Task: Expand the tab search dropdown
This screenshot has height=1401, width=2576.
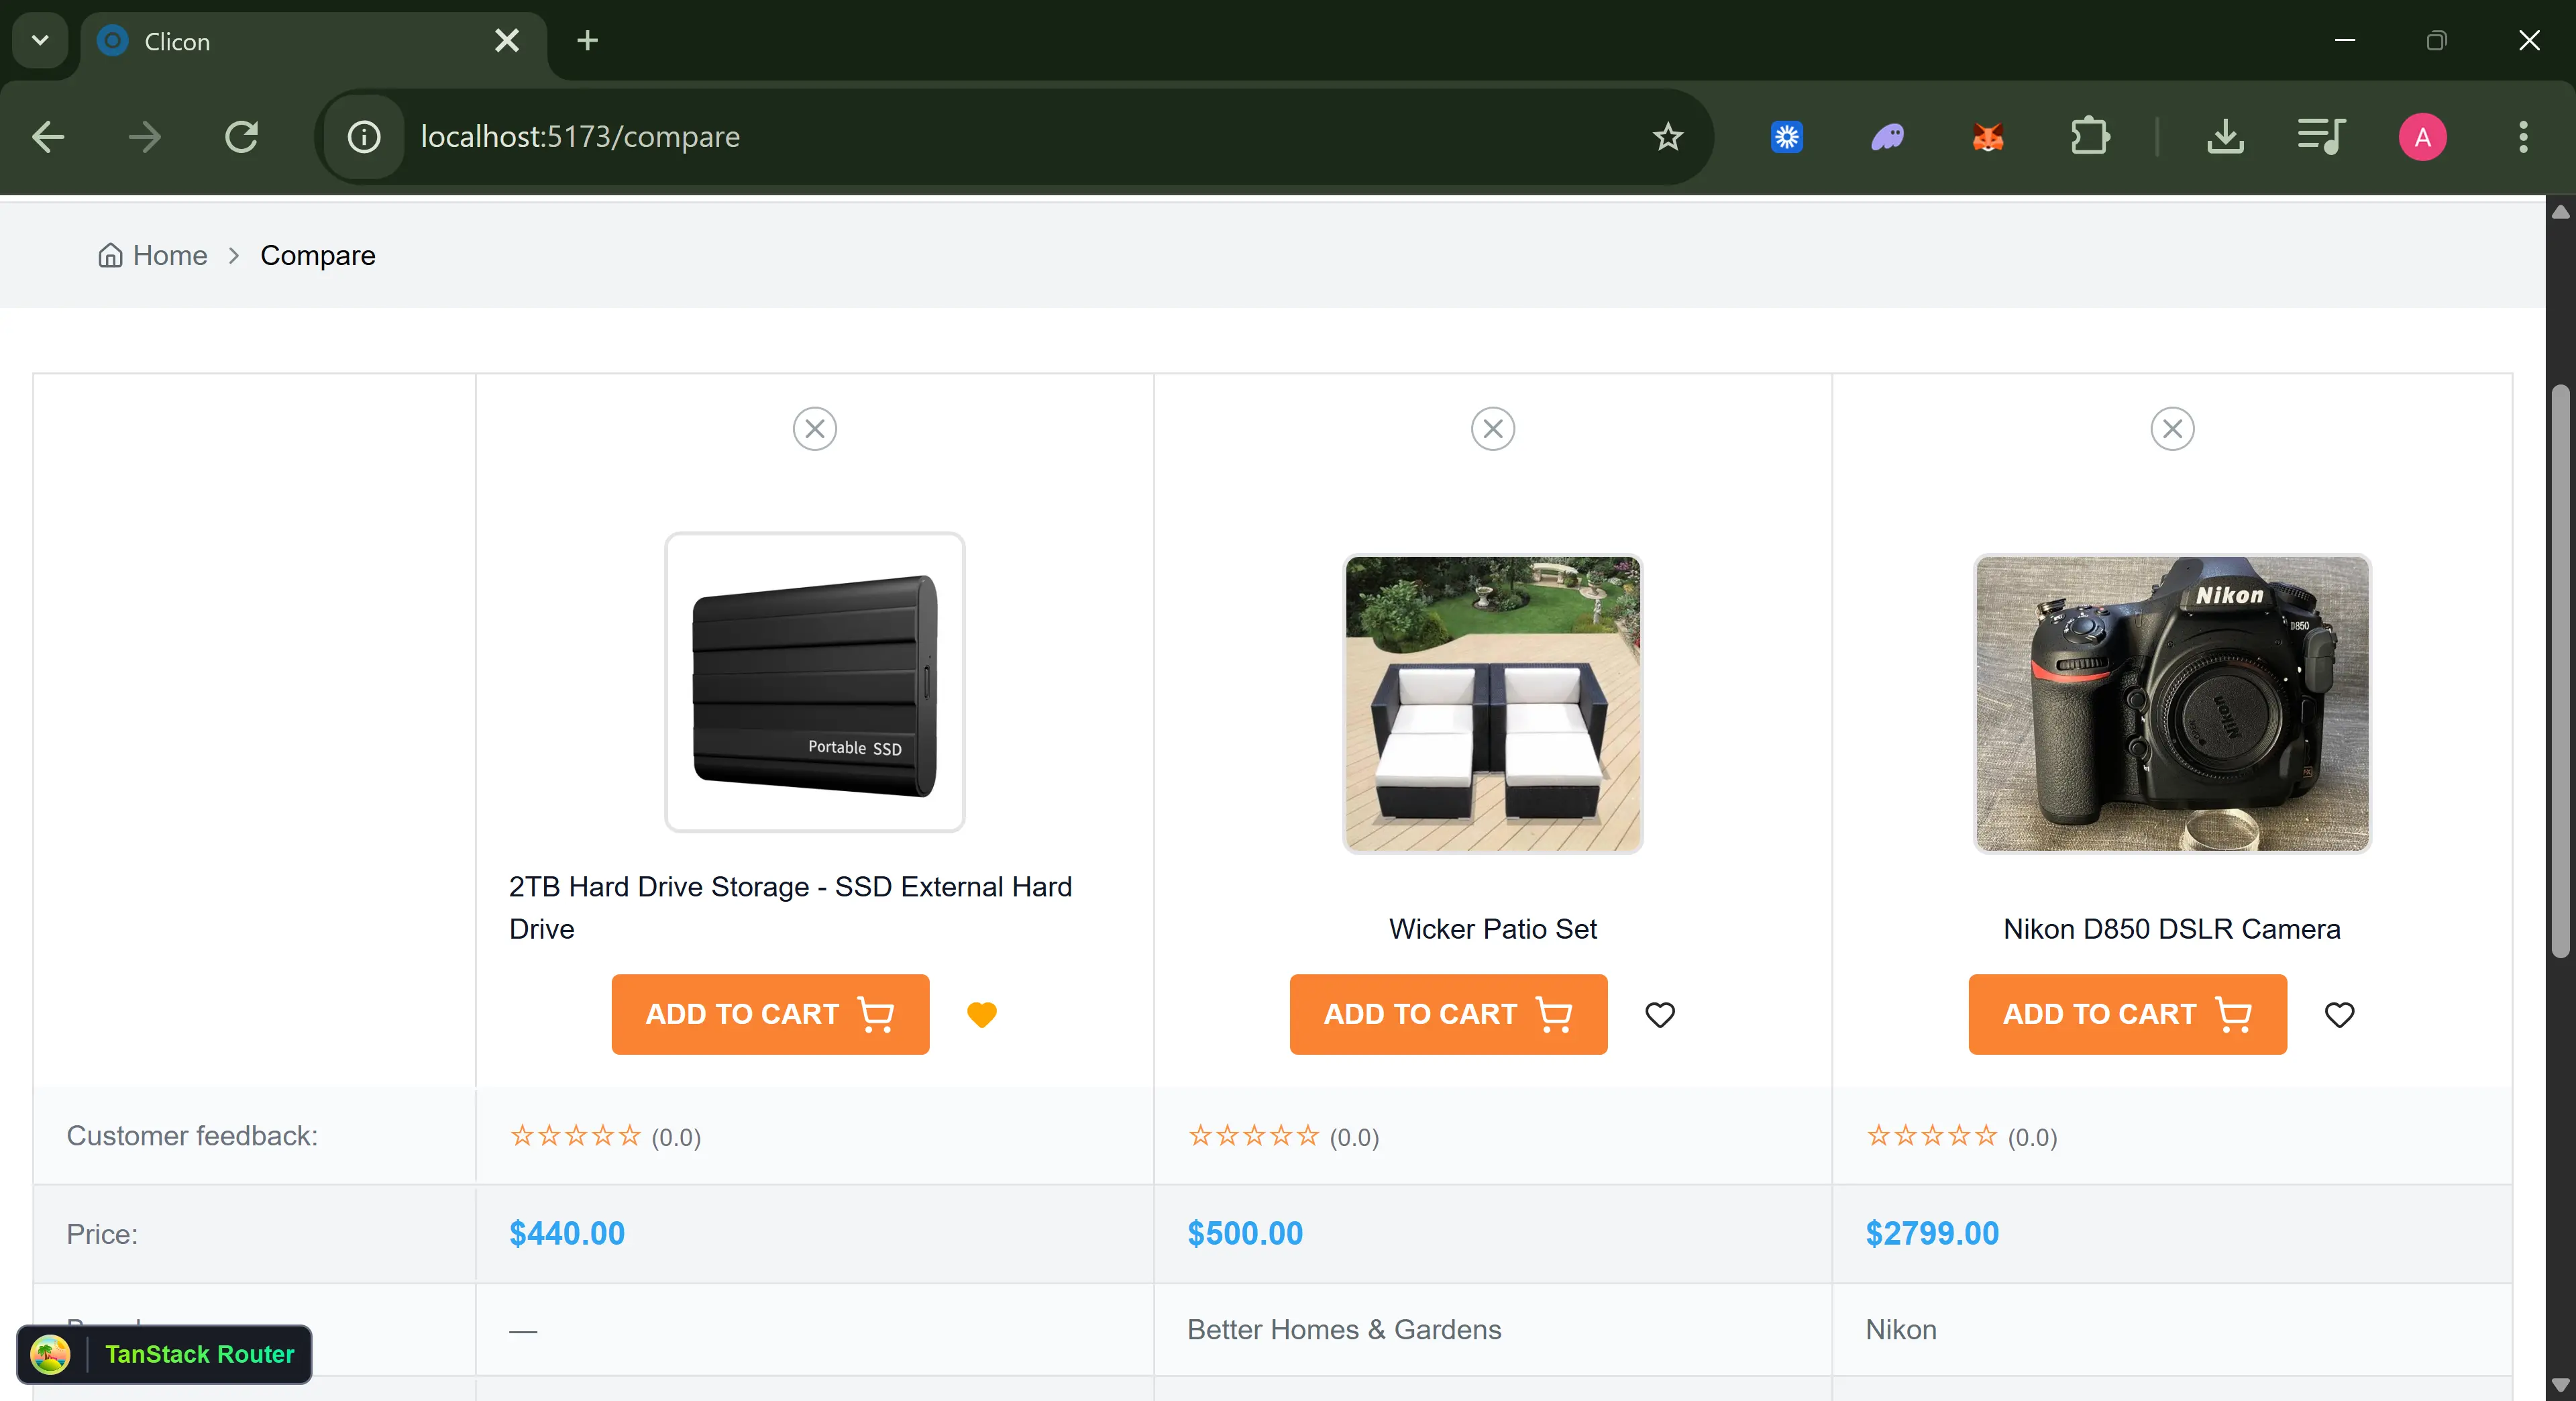Action: point(40,41)
